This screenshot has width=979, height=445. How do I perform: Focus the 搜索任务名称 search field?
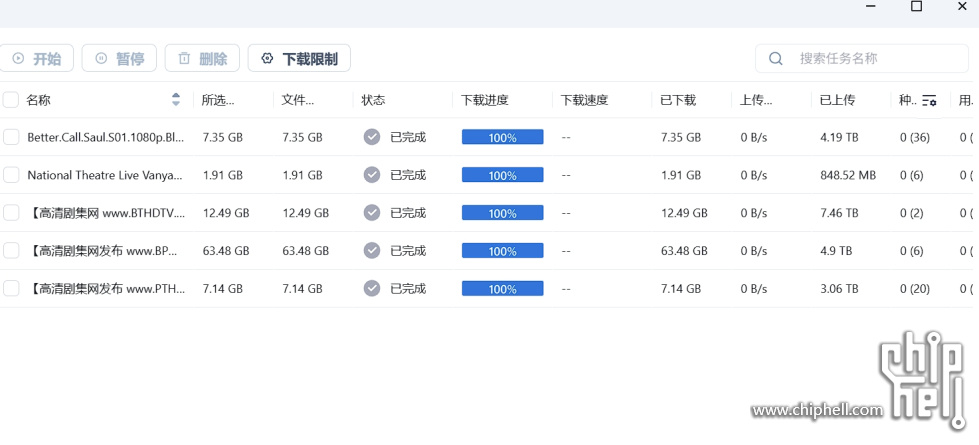click(862, 59)
